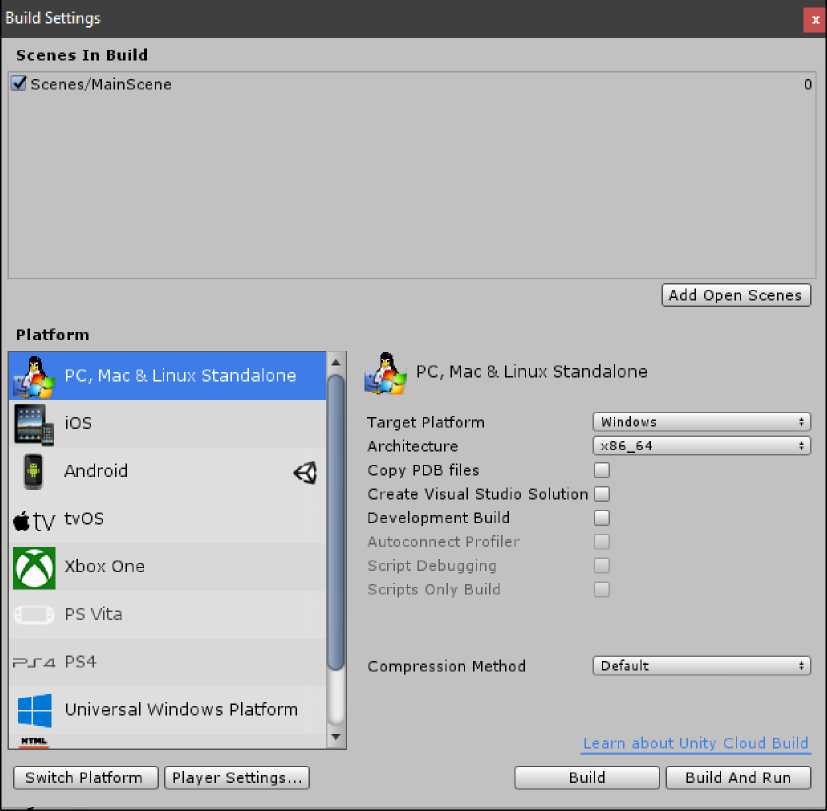
Task: Toggle the Scripts Only Build checkbox
Action: (x=602, y=590)
